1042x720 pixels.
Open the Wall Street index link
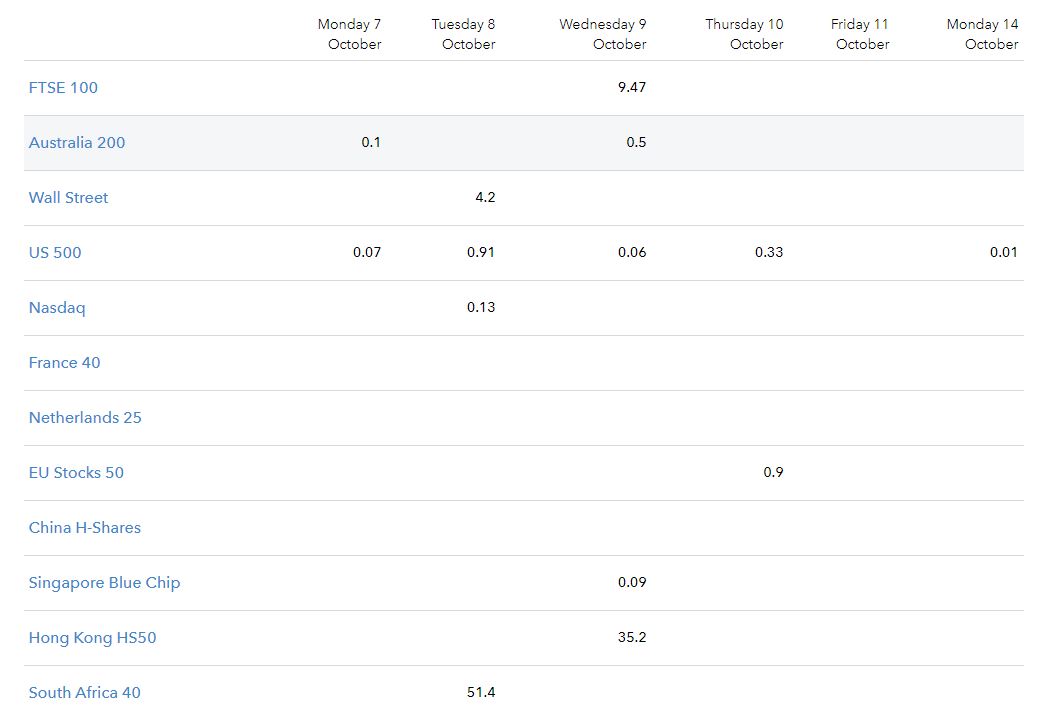pyautogui.click(x=68, y=198)
